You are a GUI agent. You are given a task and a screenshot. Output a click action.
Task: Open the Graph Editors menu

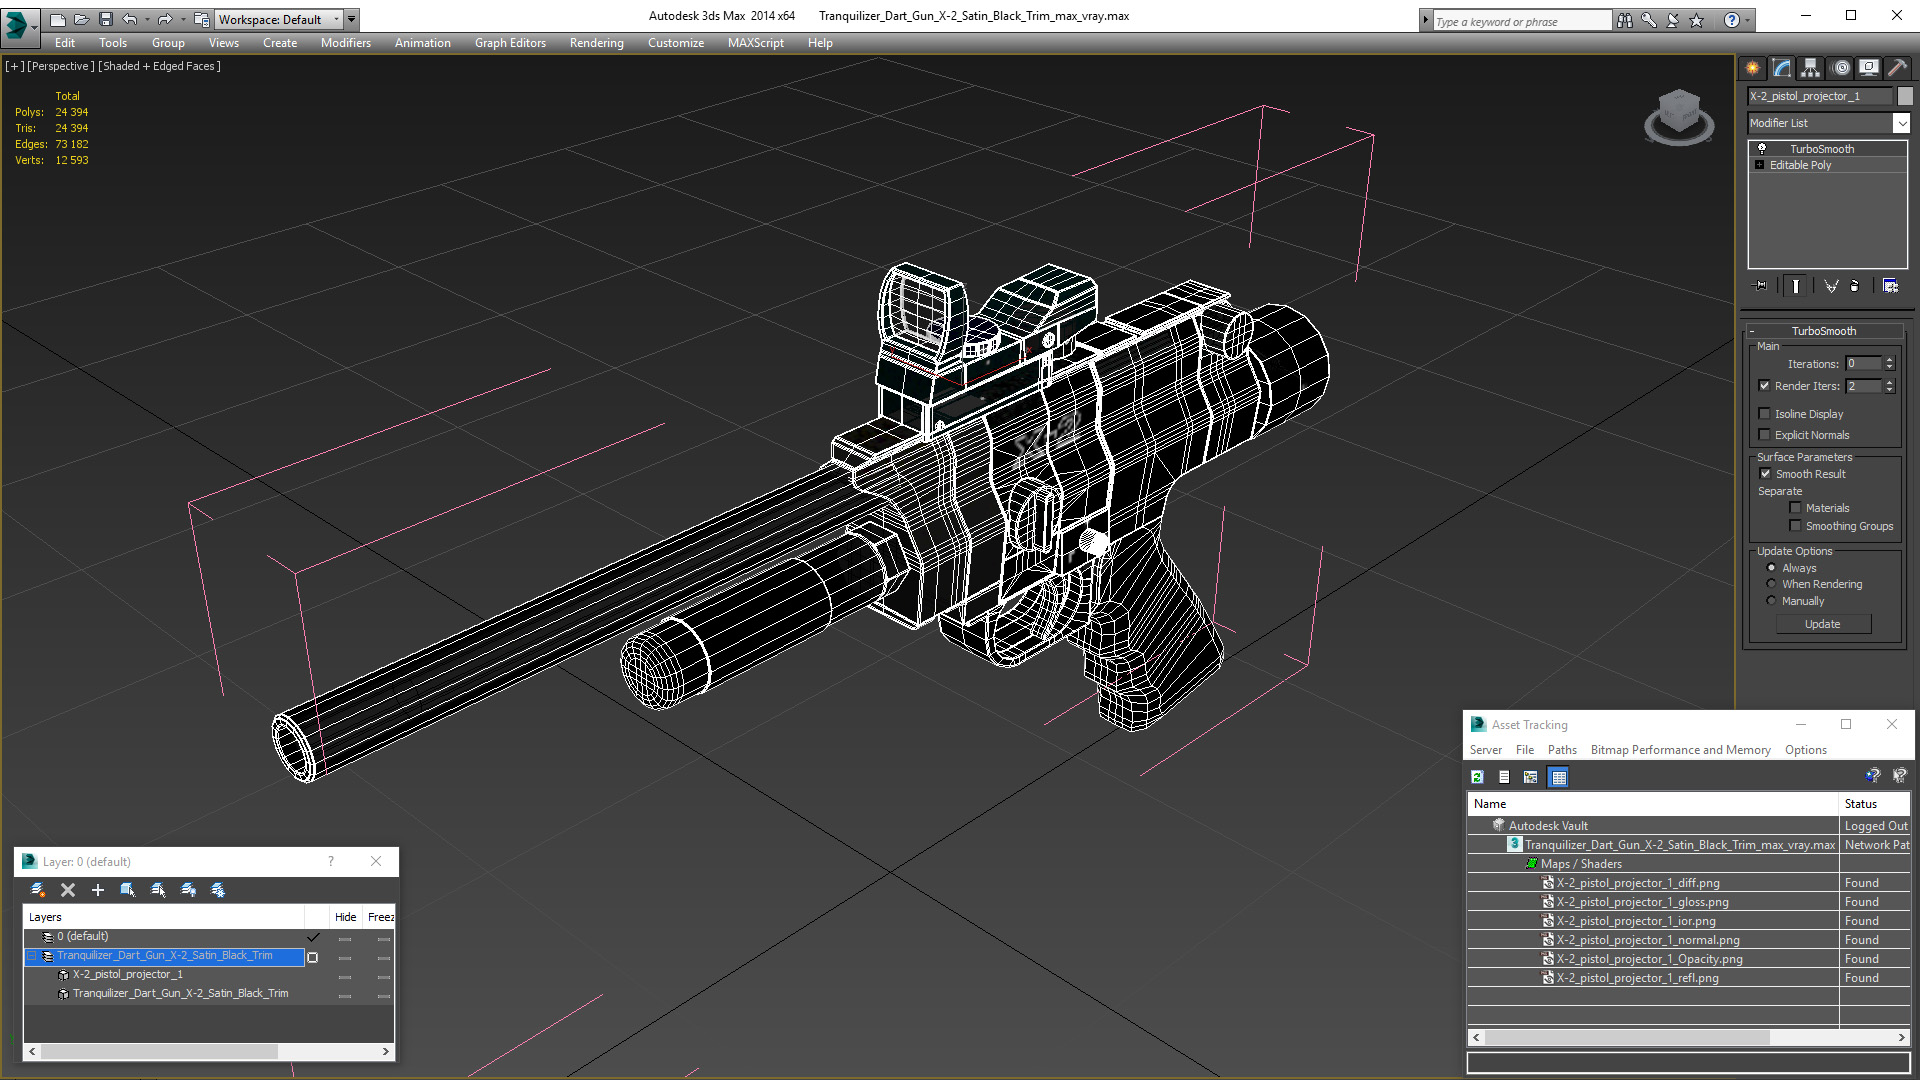click(x=510, y=43)
